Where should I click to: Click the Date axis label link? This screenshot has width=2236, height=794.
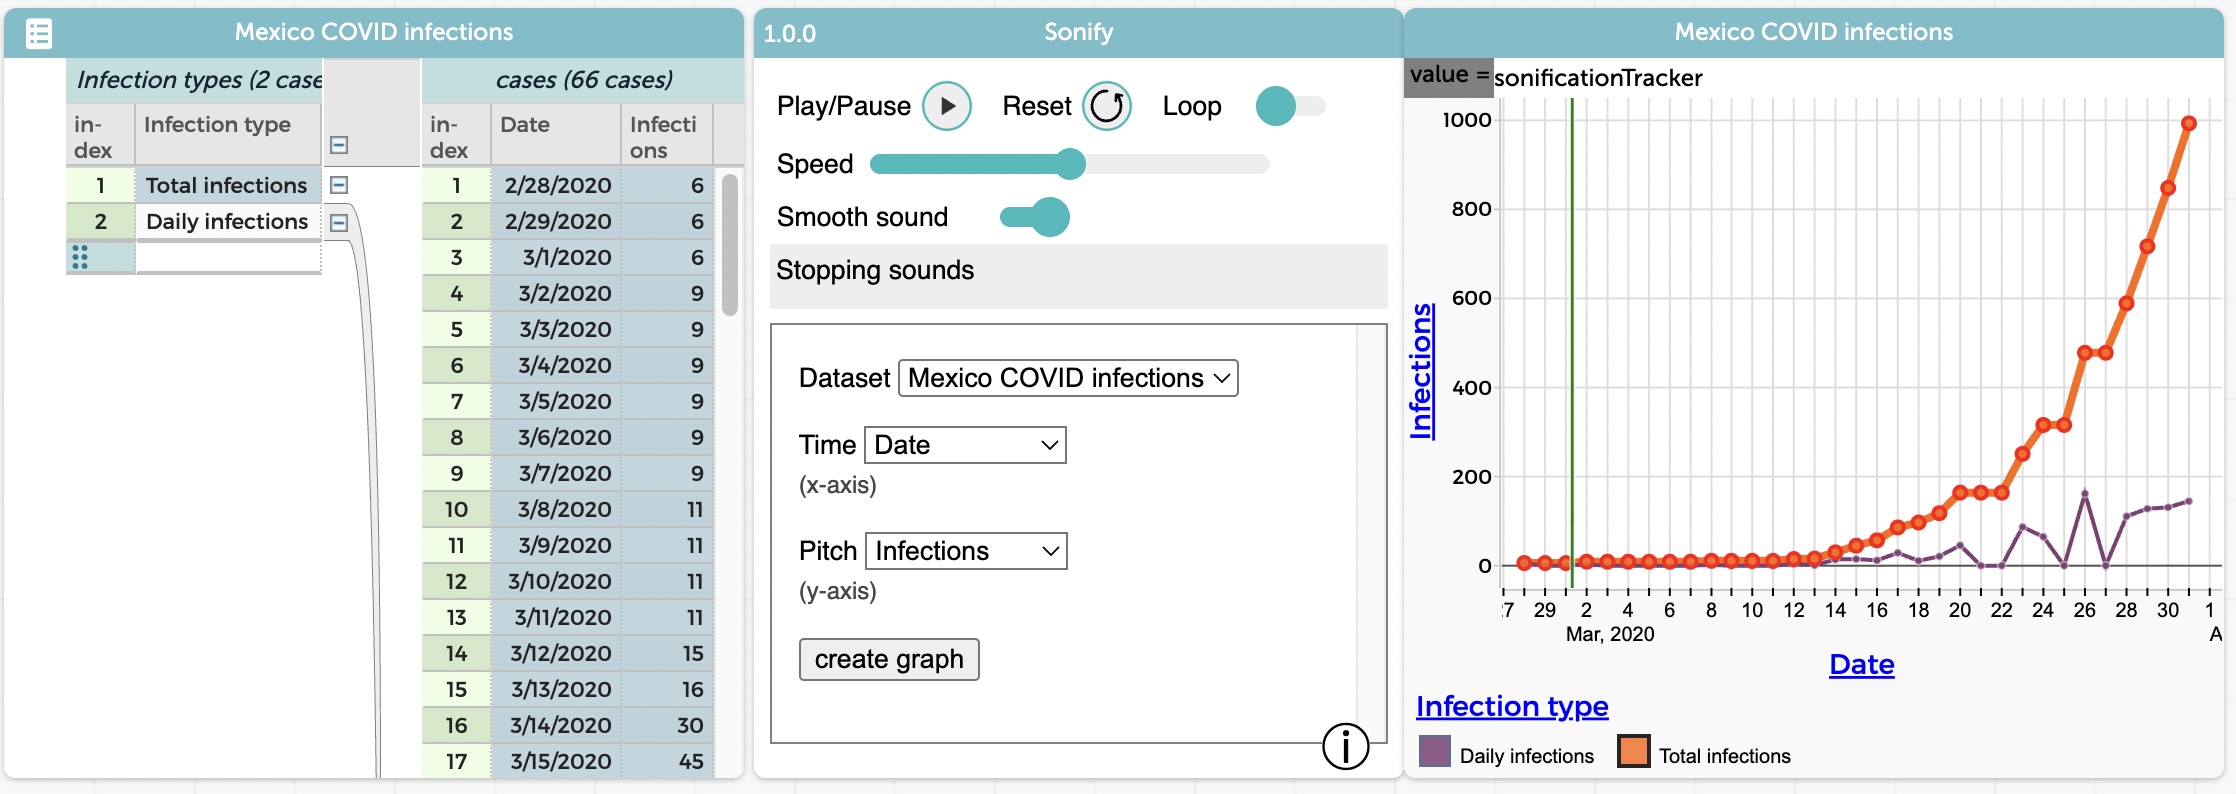pos(1861,665)
